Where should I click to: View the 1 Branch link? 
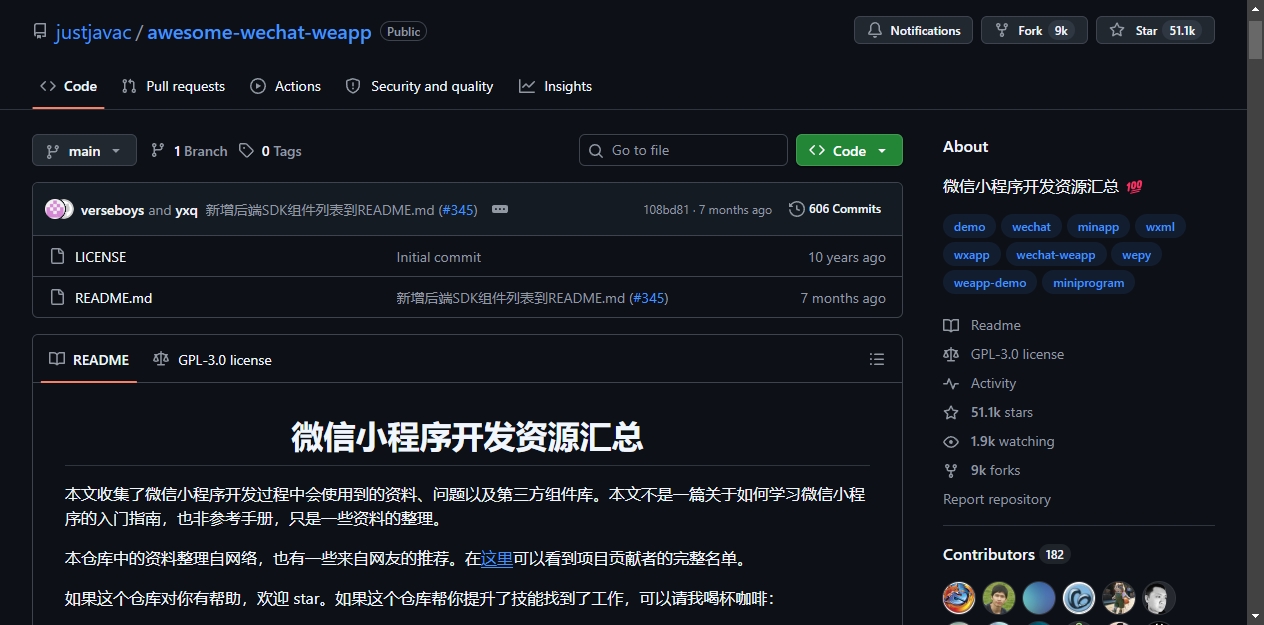pos(189,150)
